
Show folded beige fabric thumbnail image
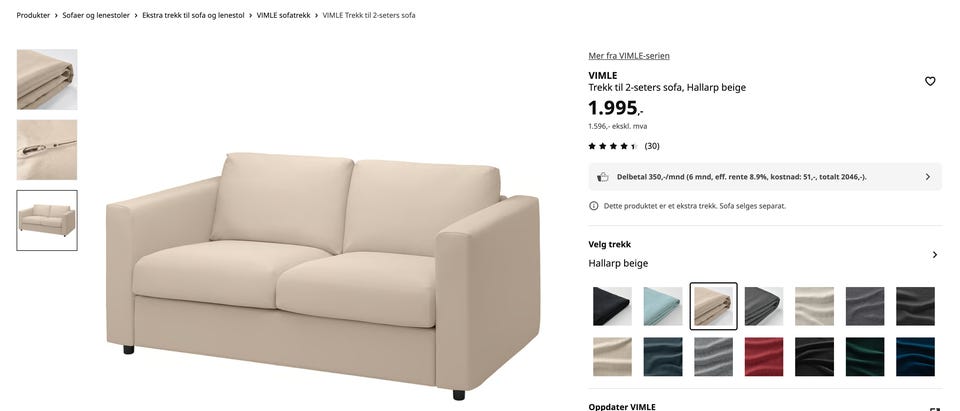[x=47, y=80]
